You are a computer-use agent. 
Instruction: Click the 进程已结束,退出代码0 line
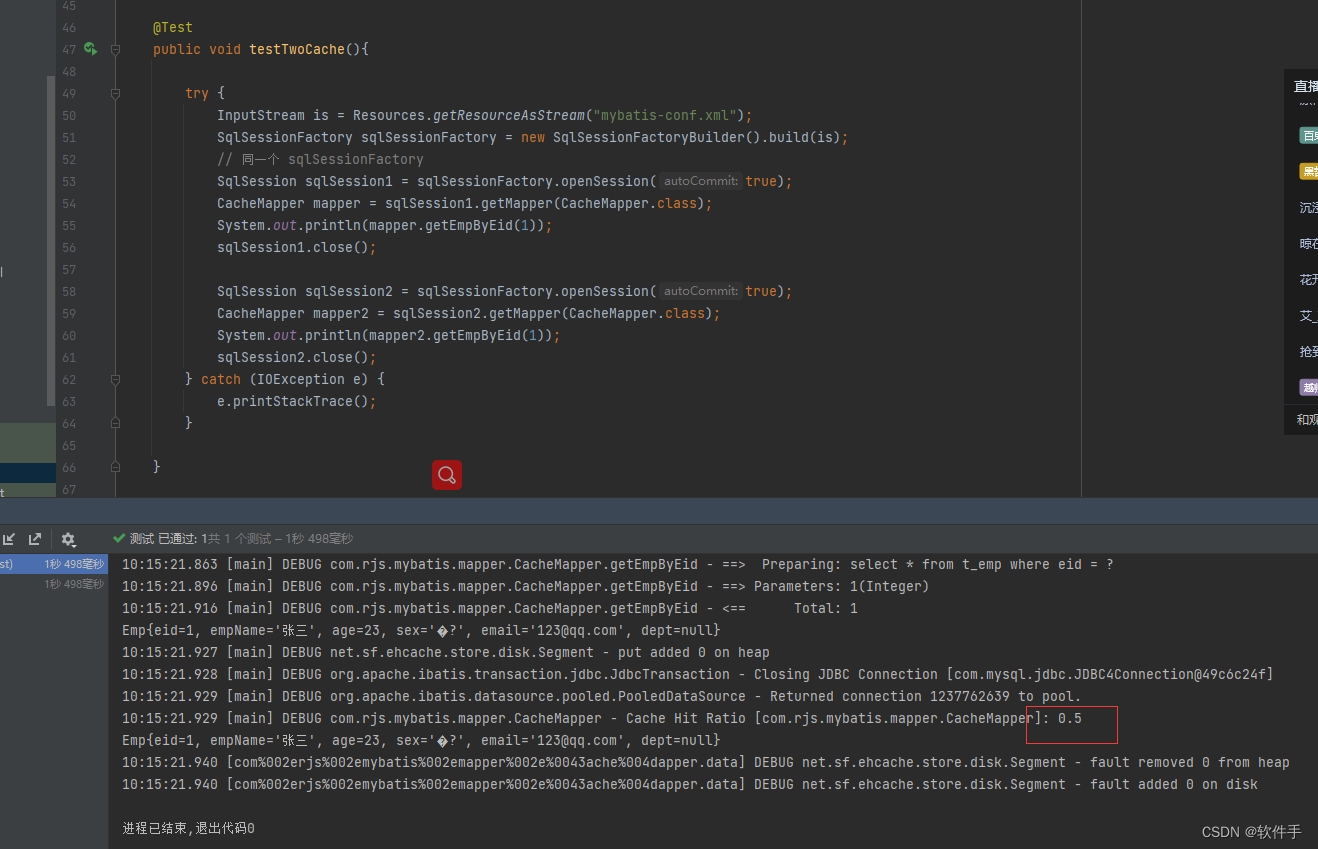click(188, 828)
